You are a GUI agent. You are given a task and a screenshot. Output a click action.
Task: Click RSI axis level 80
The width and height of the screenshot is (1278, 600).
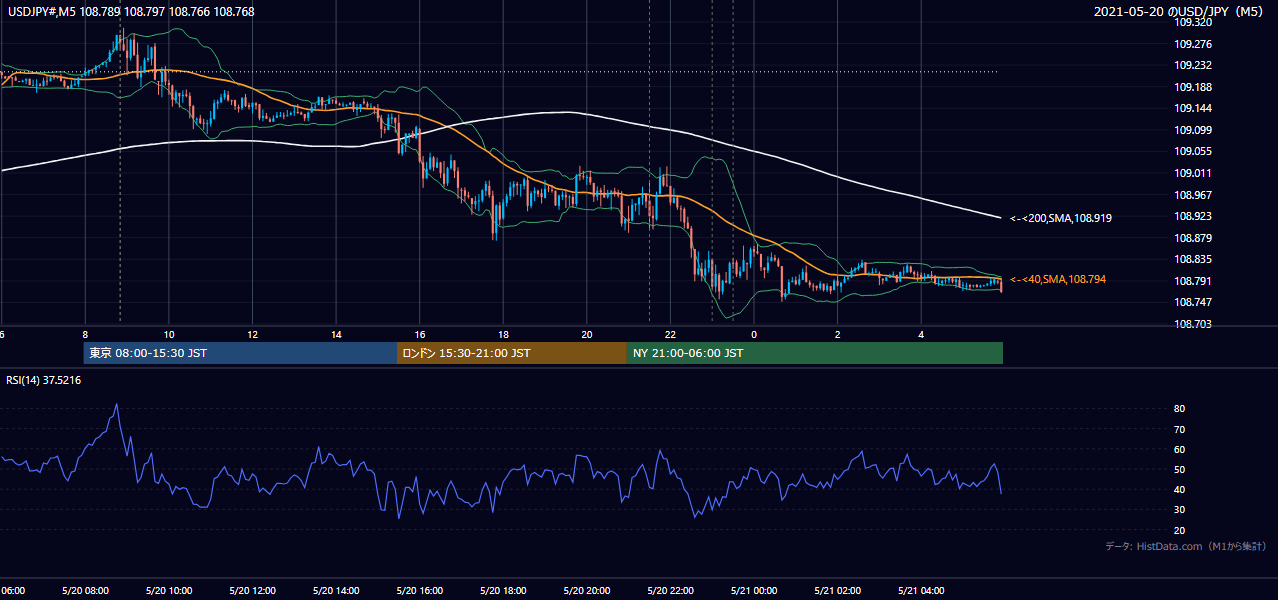click(1180, 409)
